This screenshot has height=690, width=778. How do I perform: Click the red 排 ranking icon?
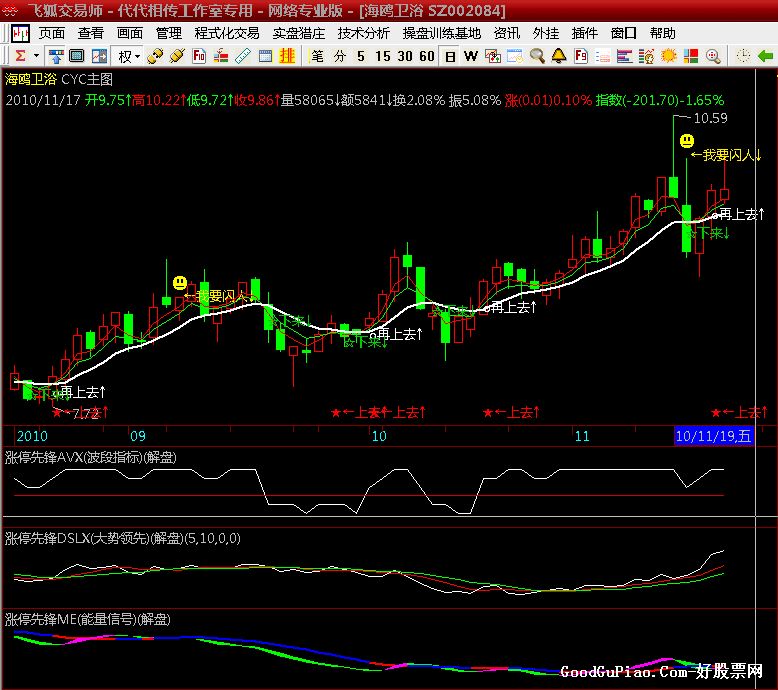point(287,56)
